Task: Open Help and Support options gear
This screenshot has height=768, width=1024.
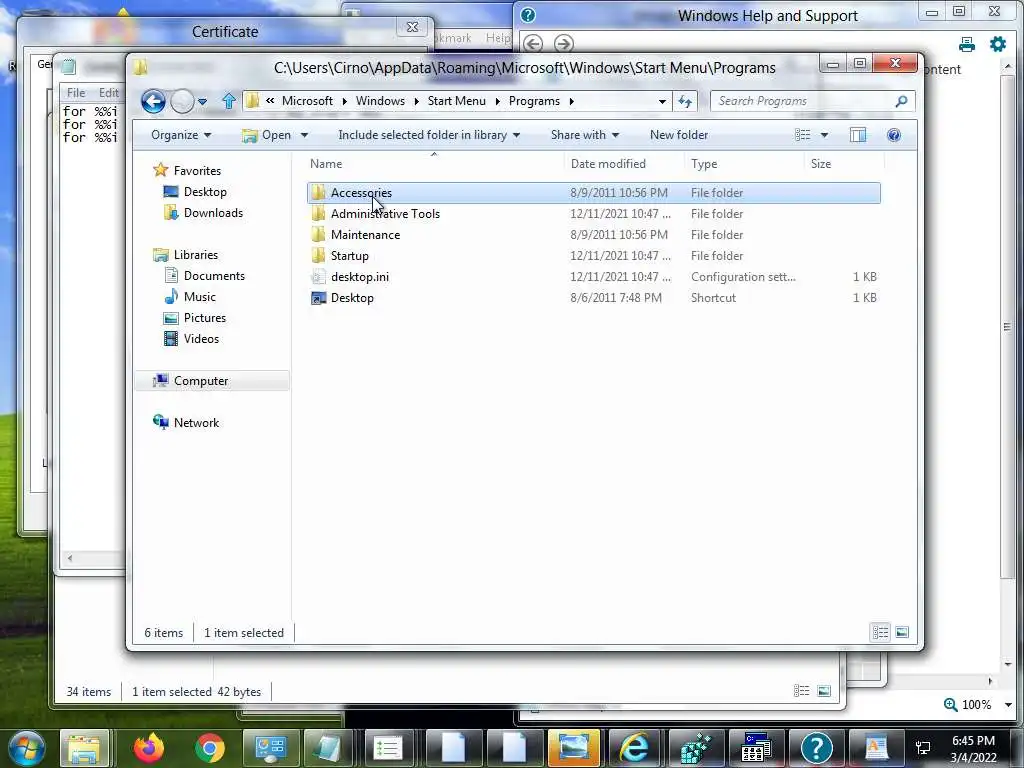Action: [998, 44]
